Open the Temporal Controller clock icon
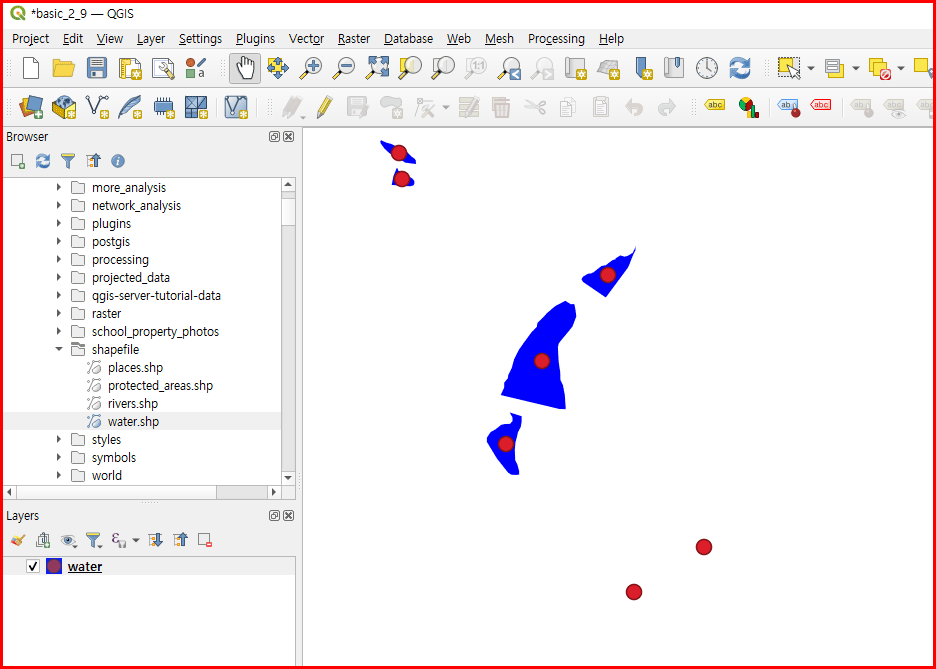936x669 pixels. (x=707, y=68)
